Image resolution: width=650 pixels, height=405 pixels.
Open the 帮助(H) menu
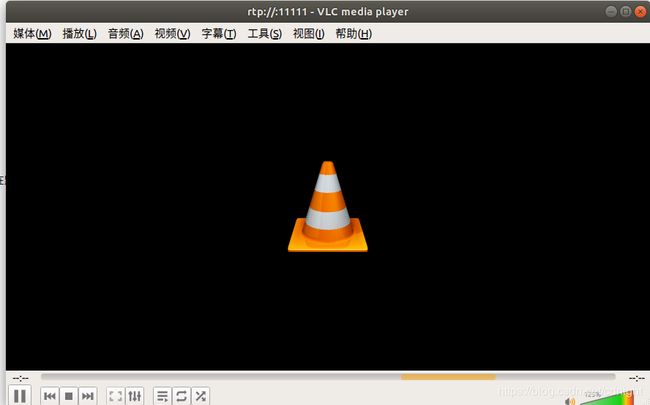click(x=354, y=34)
